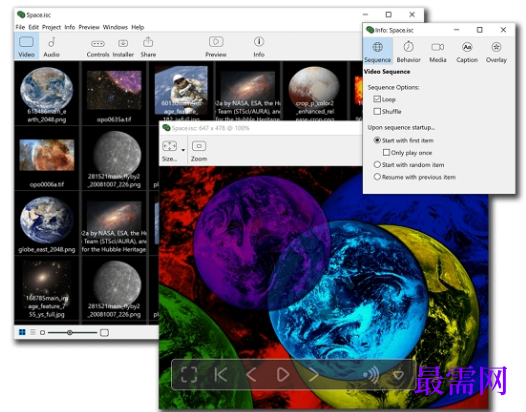Open the Audio section
526x412 pixels.
click(51, 46)
